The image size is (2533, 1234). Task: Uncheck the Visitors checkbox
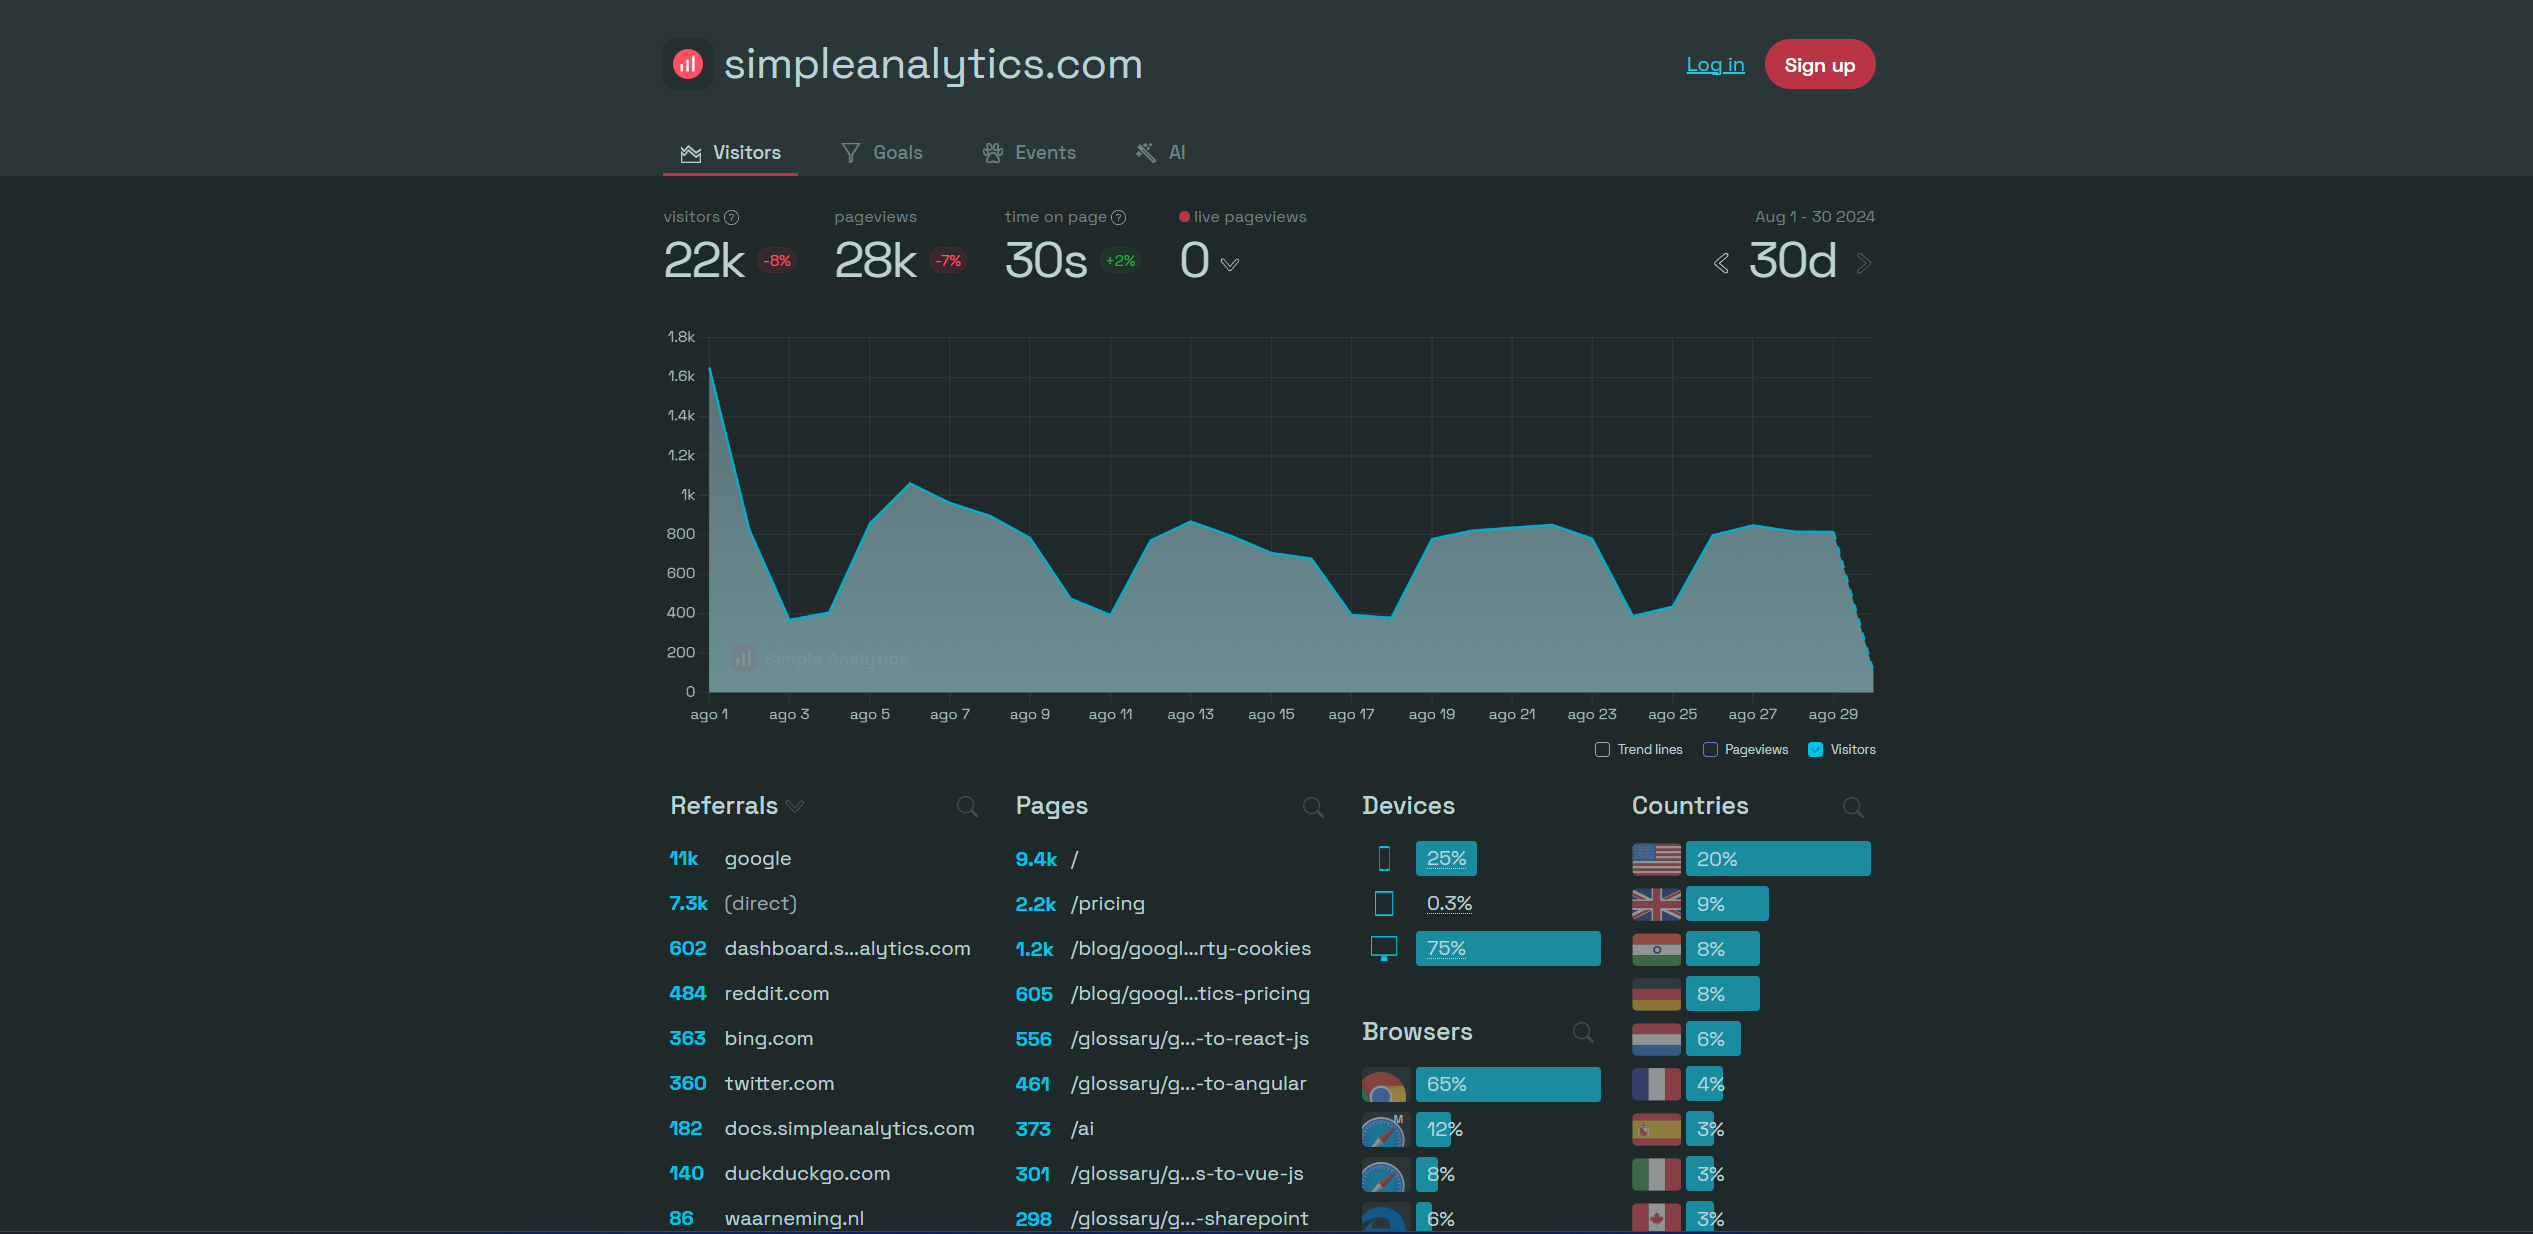pyautogui.click(x=1815, y=750)
